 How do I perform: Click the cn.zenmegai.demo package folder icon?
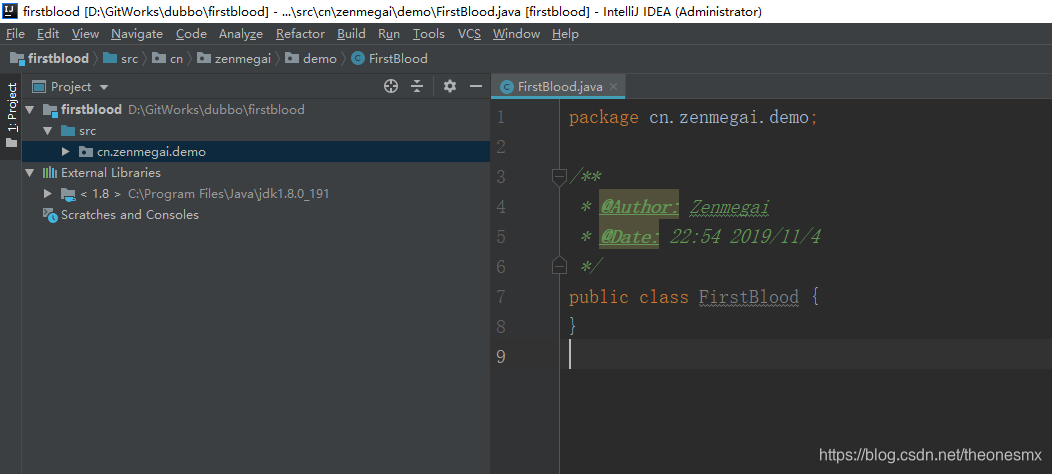[x=86, y=152]
